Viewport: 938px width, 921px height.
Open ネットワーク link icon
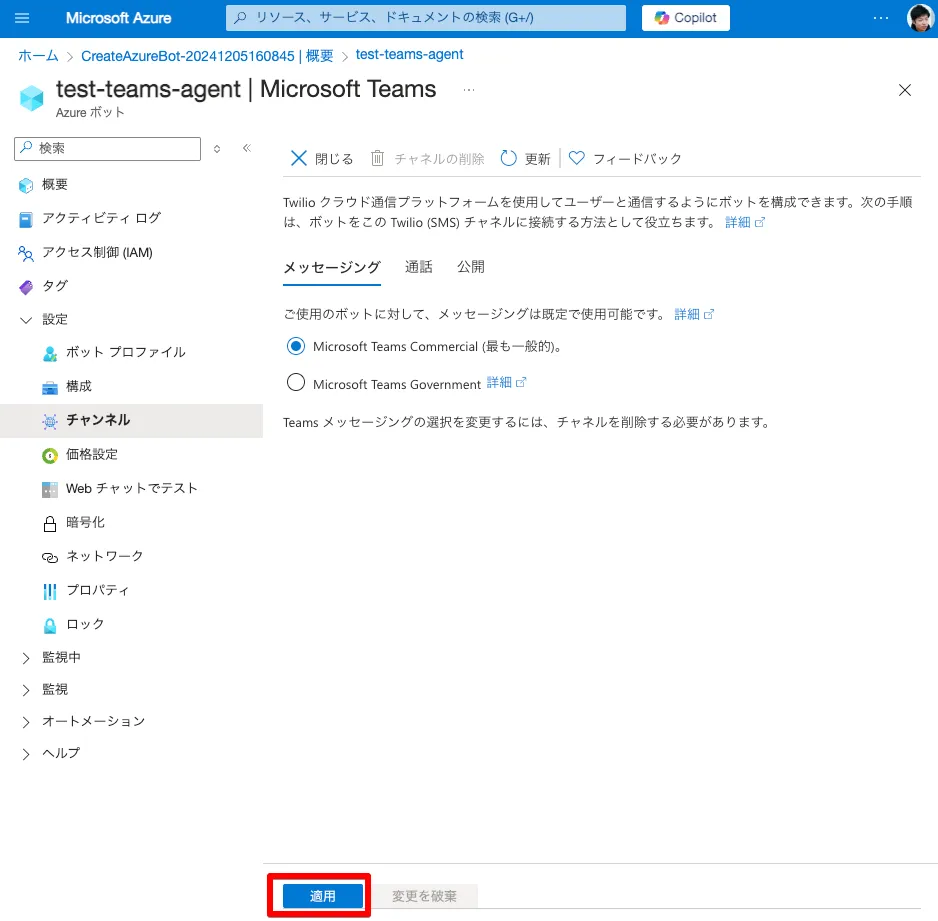click(50, 557)
